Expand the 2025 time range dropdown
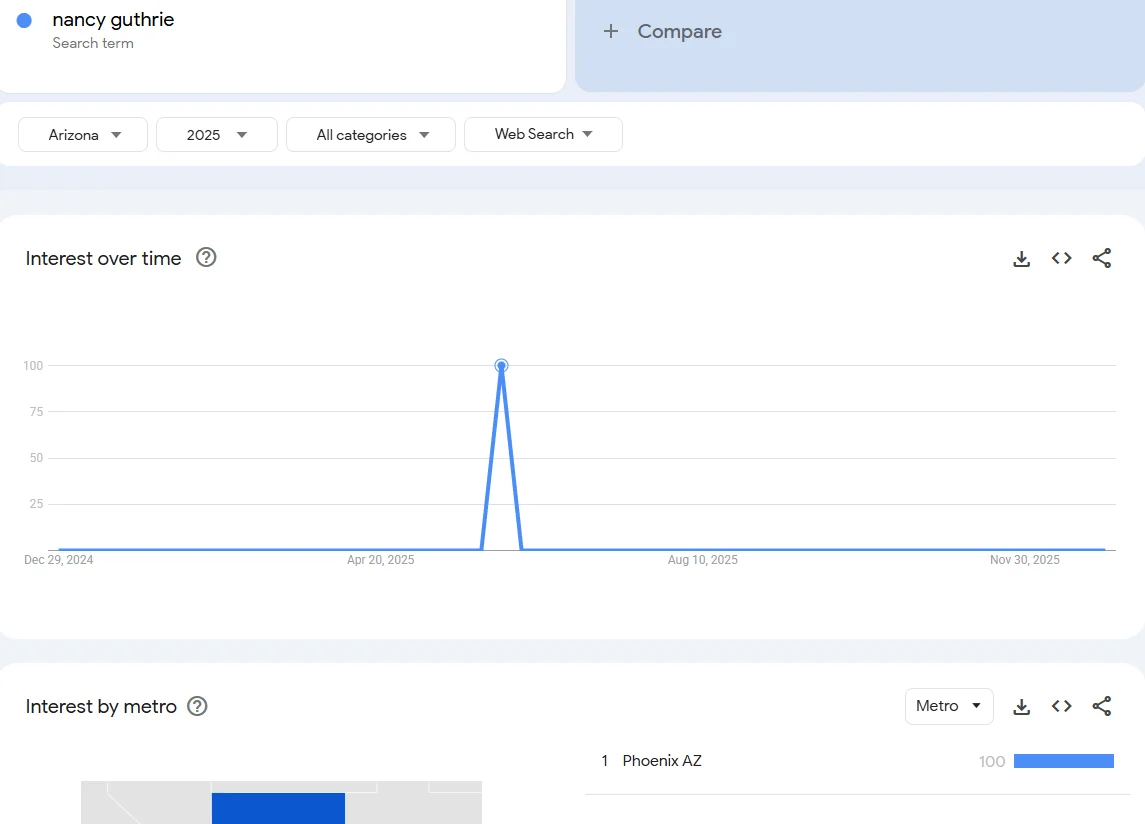 pyautogui.click(x=216, y=135)
